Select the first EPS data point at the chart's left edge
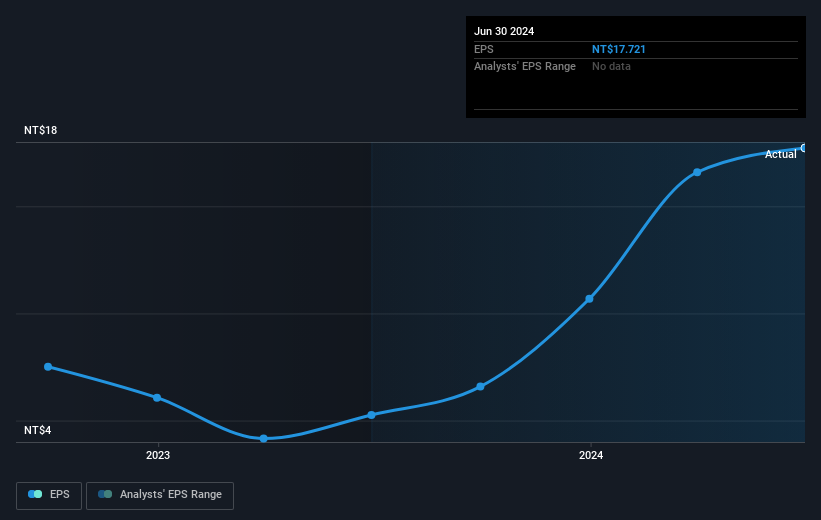 click(48, 367)
